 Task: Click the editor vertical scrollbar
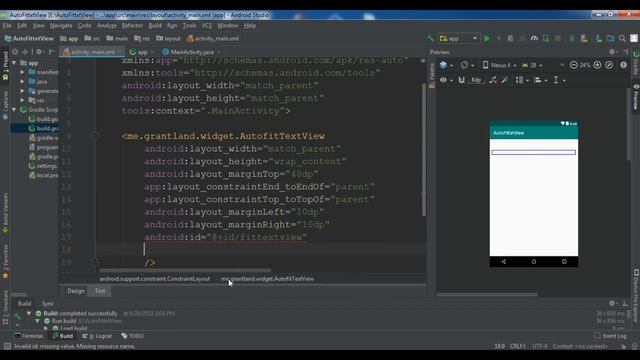tap(424, 149)
